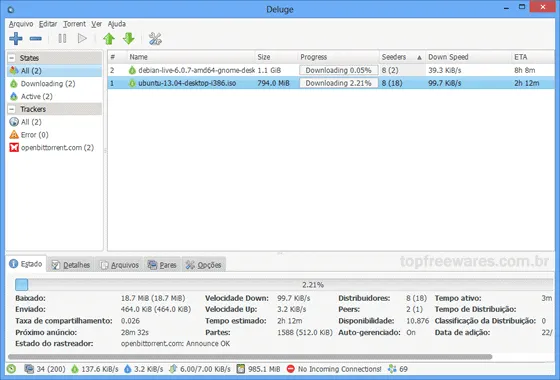Sort by the Name column header
The width and height of the screenshot is (560, 380).
point(191,57)
